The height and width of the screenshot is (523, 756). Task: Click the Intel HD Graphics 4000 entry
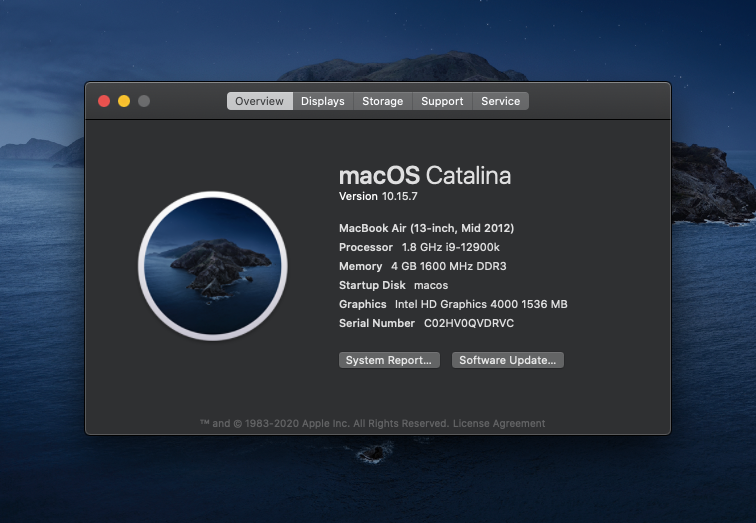click(453, 304)
